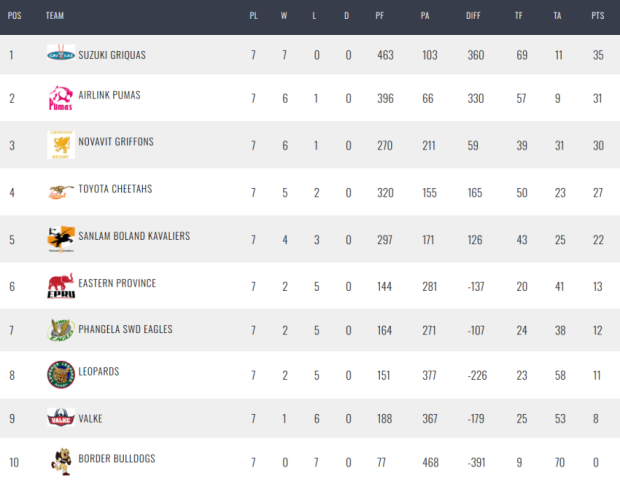The image size is (620, 484).
Task: Click the Leopards round badge
Action: point(61,374)
